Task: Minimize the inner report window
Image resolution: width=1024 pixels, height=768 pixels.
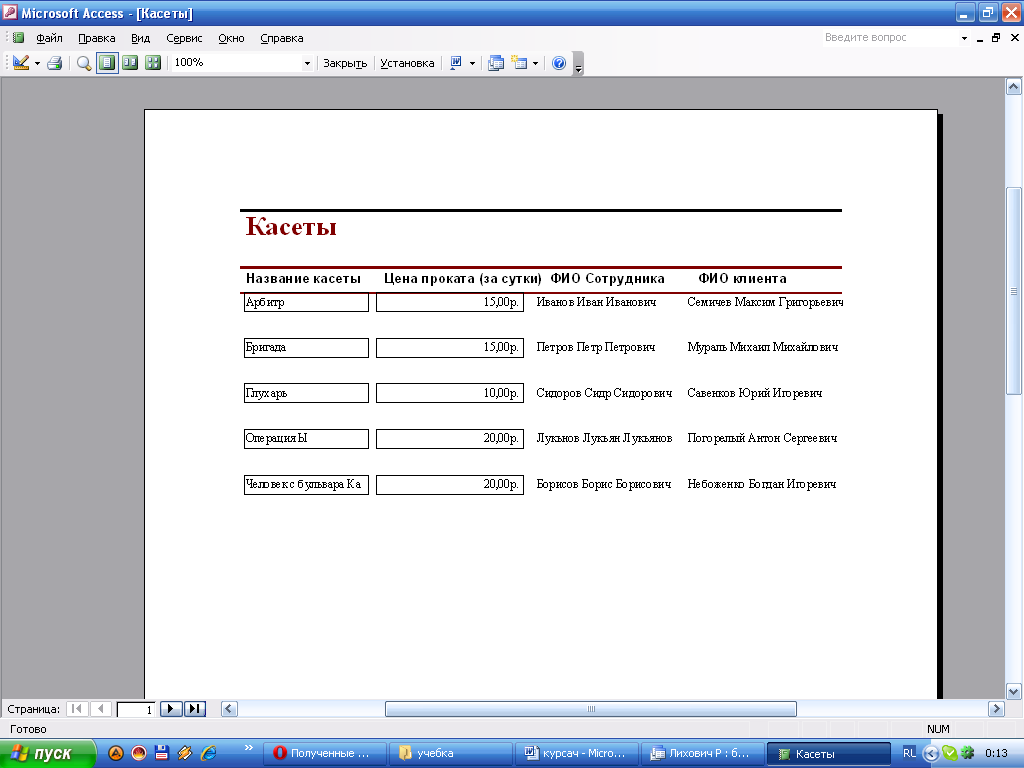Action: (x=980, y=38)
